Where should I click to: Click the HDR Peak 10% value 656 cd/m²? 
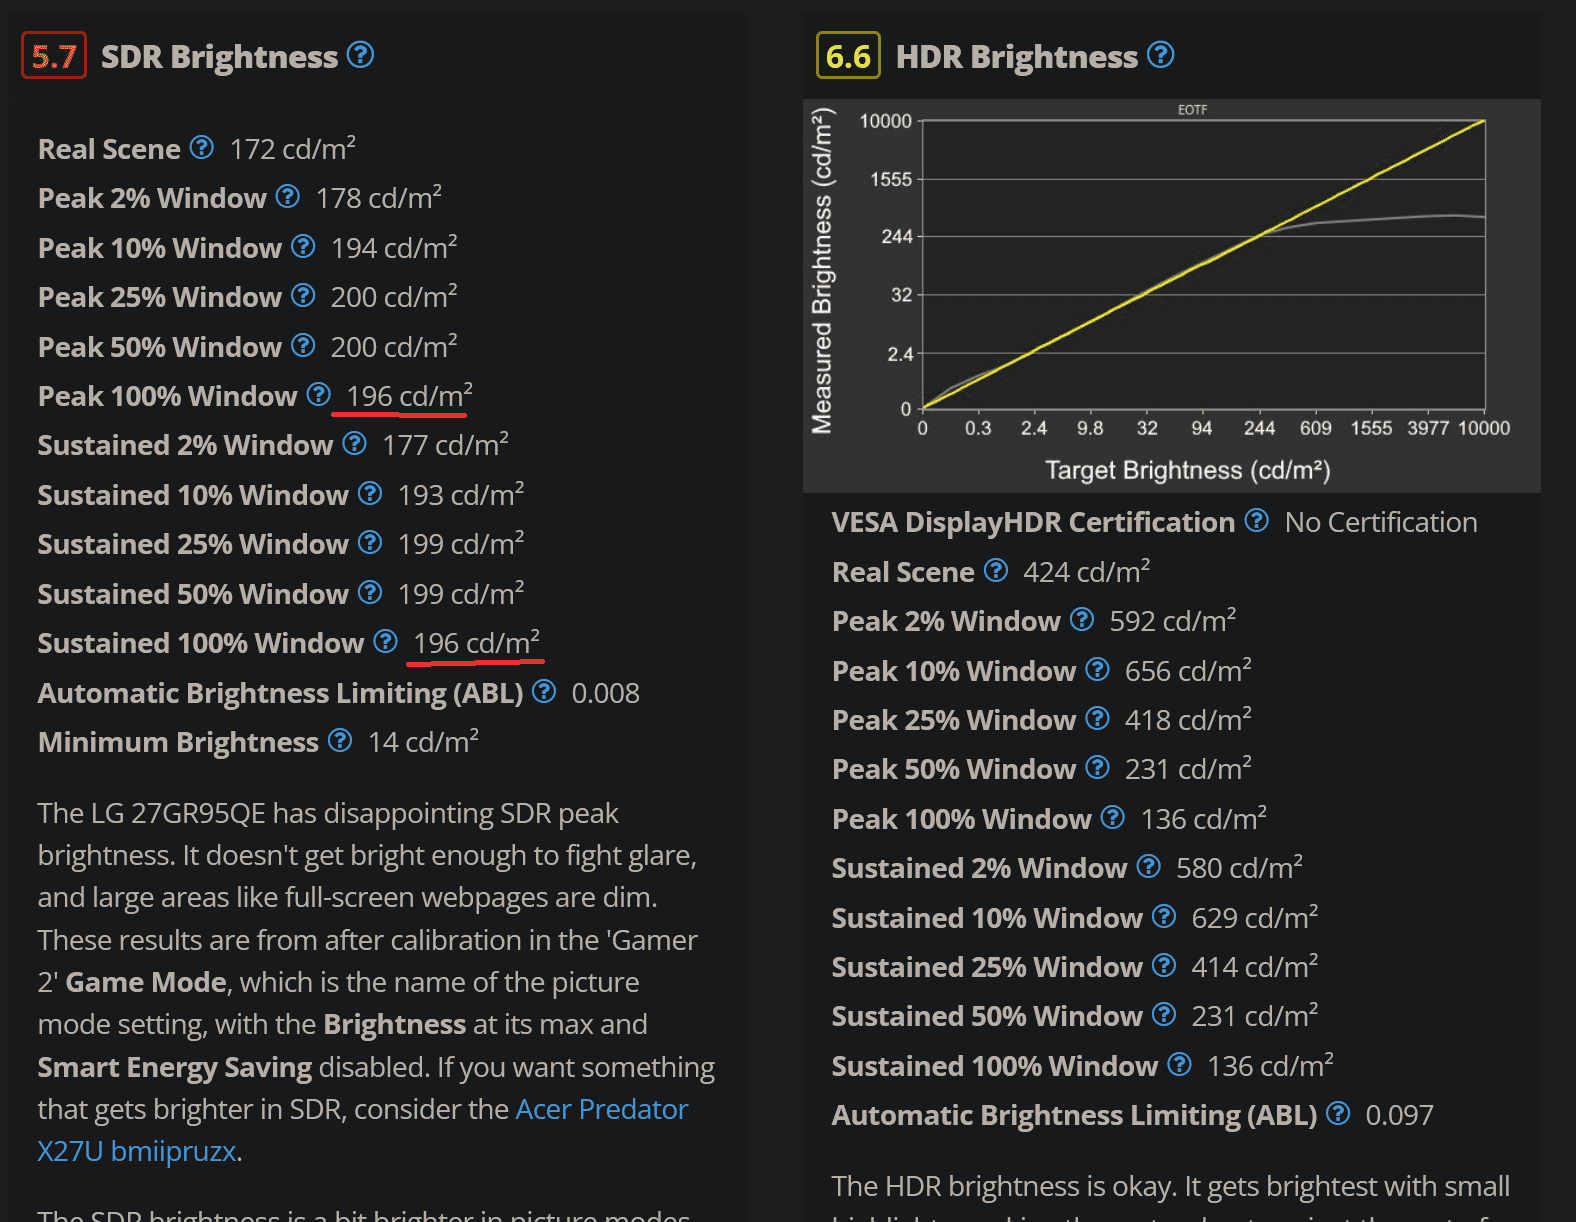(x=1188, y=670)
